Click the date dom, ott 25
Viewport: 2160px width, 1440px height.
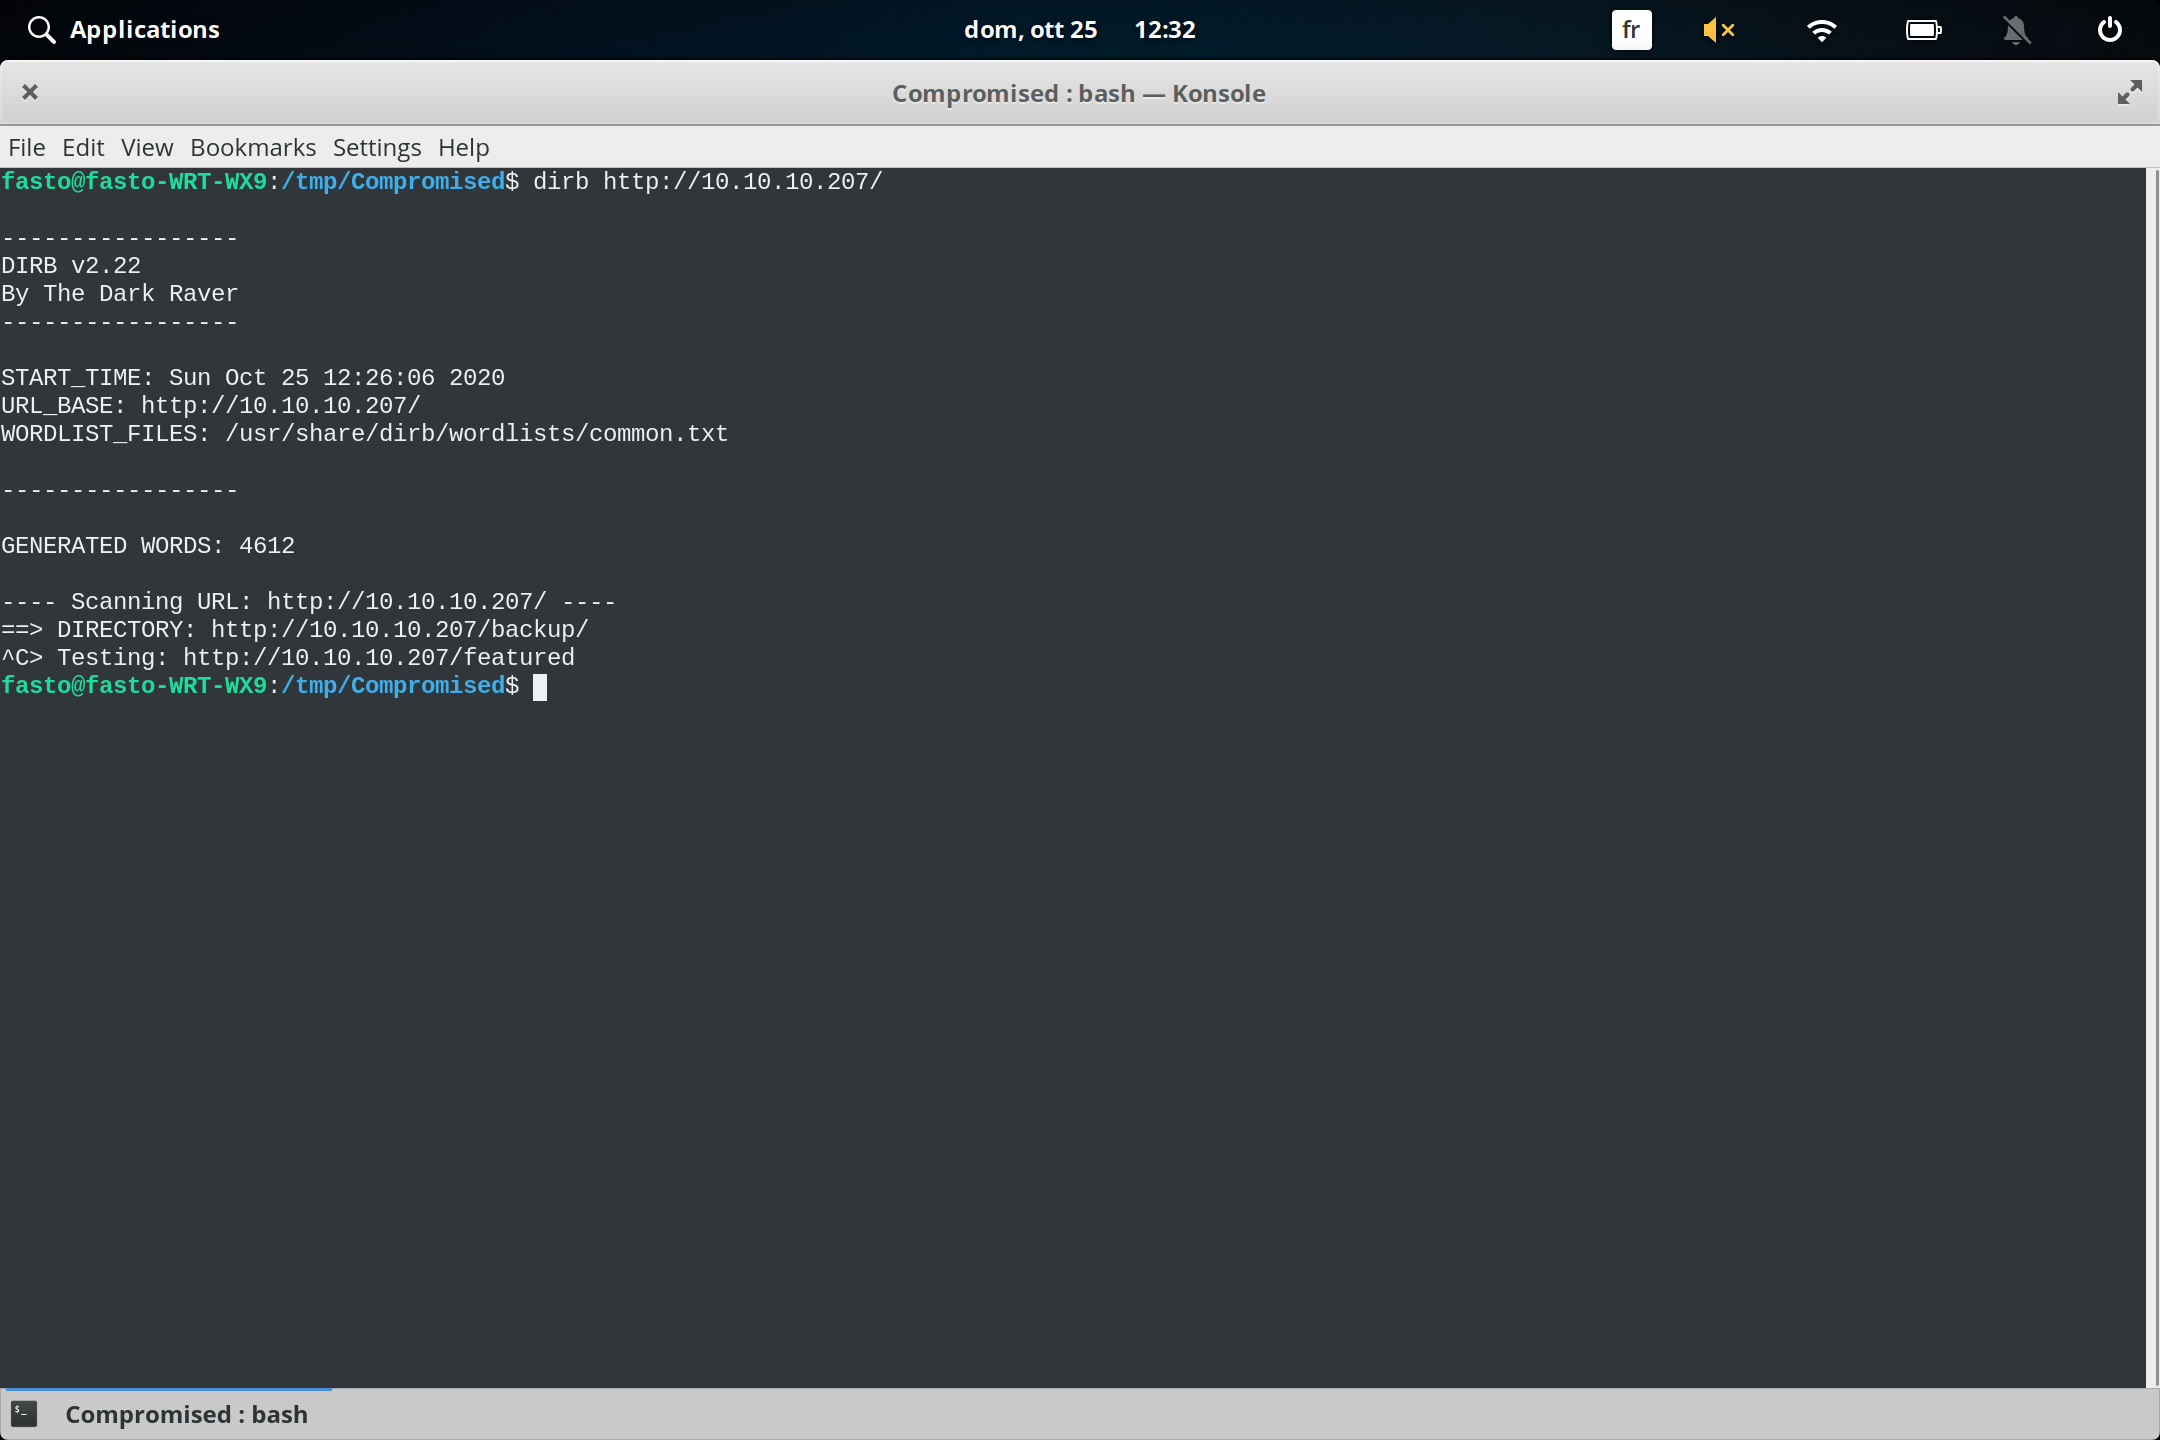point(1030,29)
